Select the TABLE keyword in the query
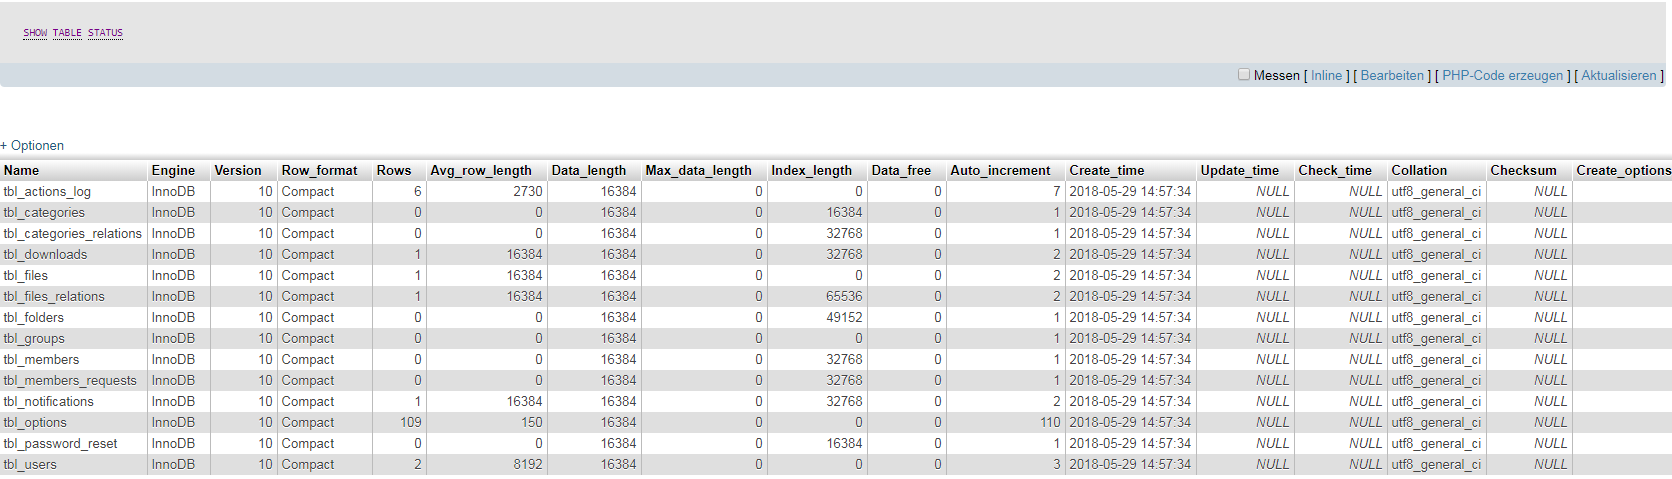The image size is (1672, 479). coord(67,33)
